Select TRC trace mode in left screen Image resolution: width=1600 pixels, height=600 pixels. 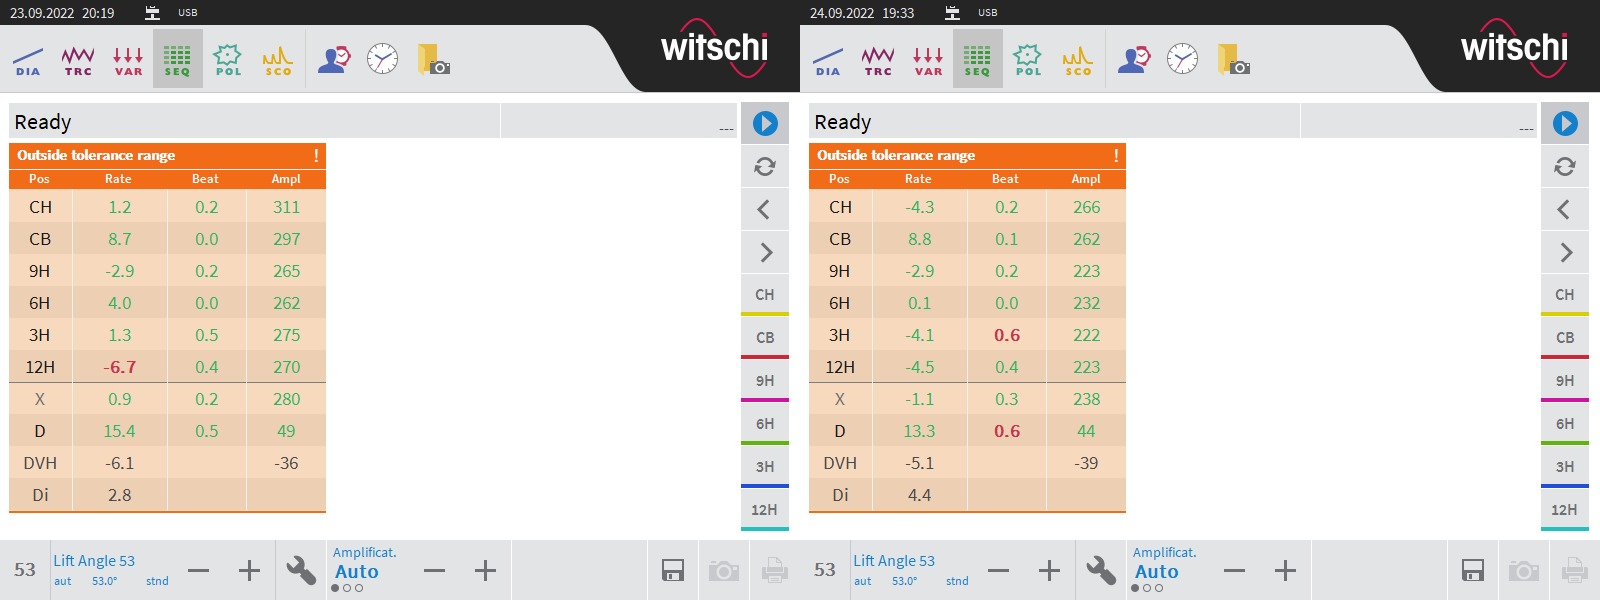pos(78,60)
